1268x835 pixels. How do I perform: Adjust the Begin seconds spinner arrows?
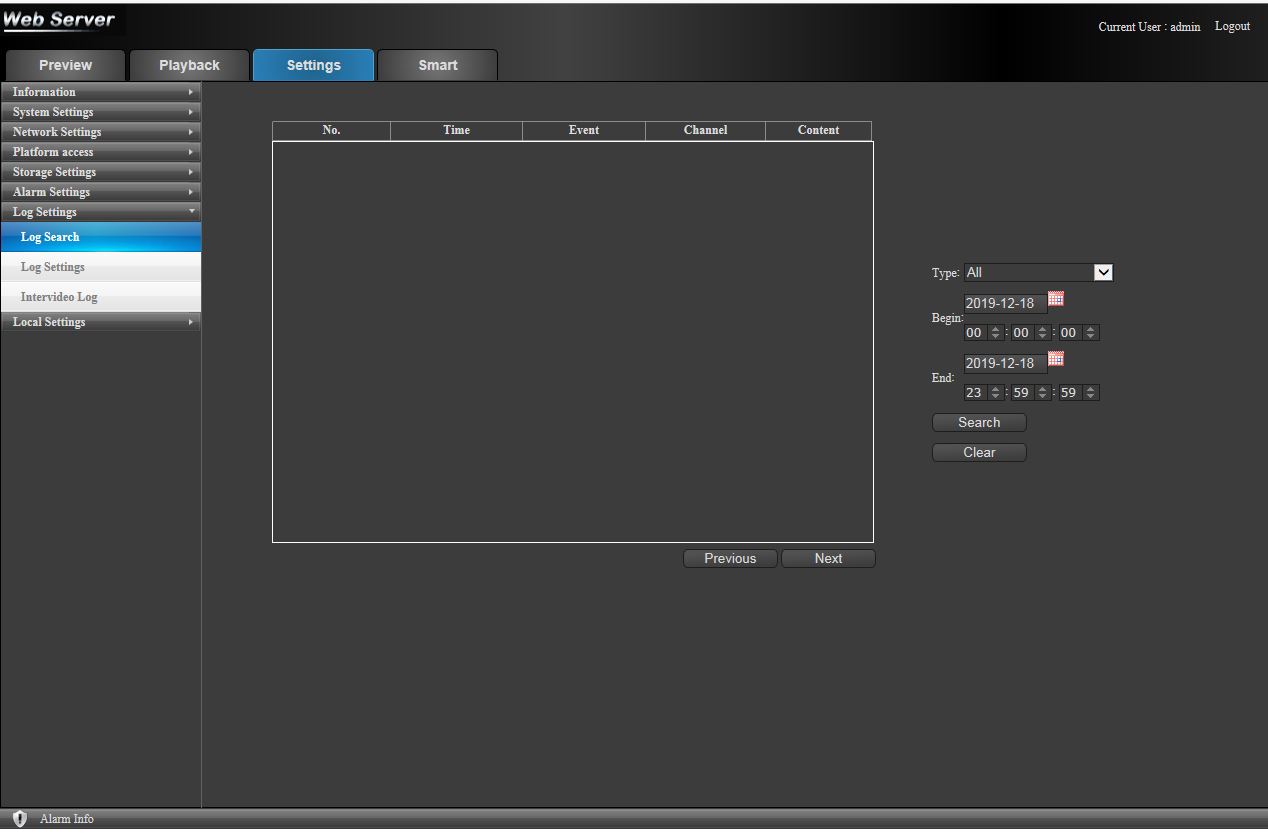1090,333
